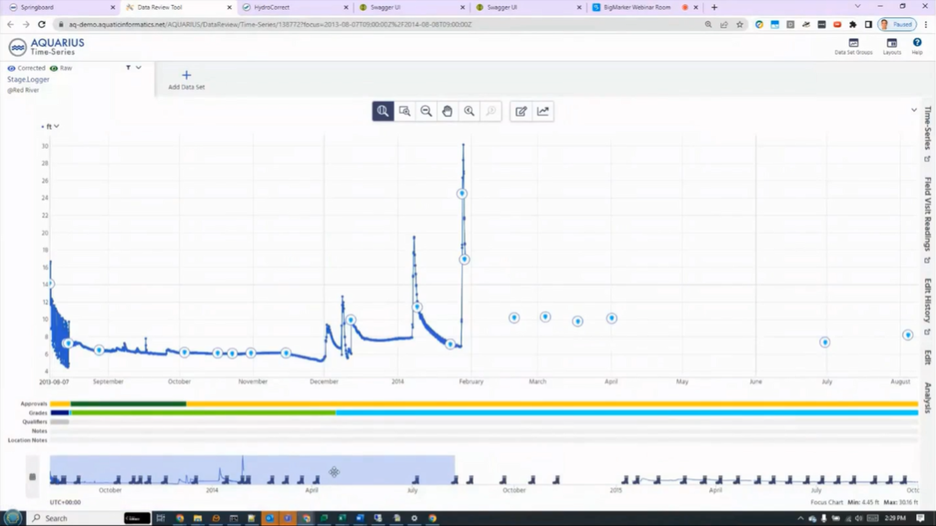
Task: Select the pan hand tool
Action: pos(448,111)
